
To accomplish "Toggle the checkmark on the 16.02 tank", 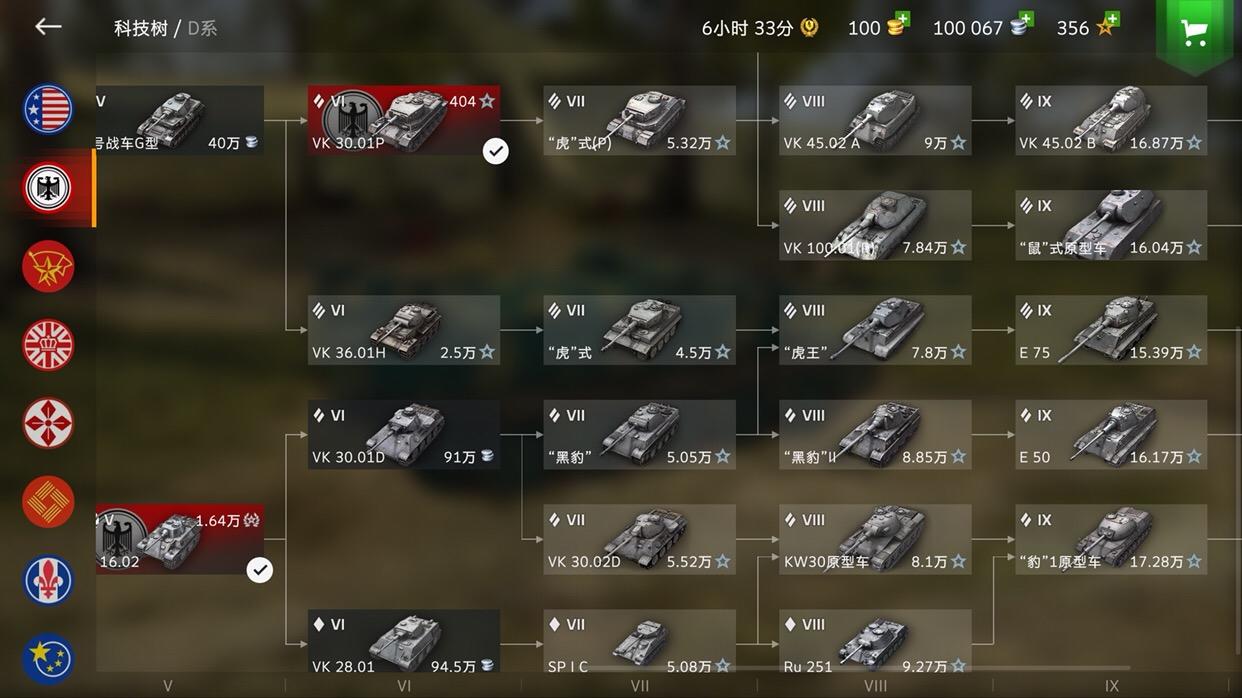I will [x=259, y=570].
